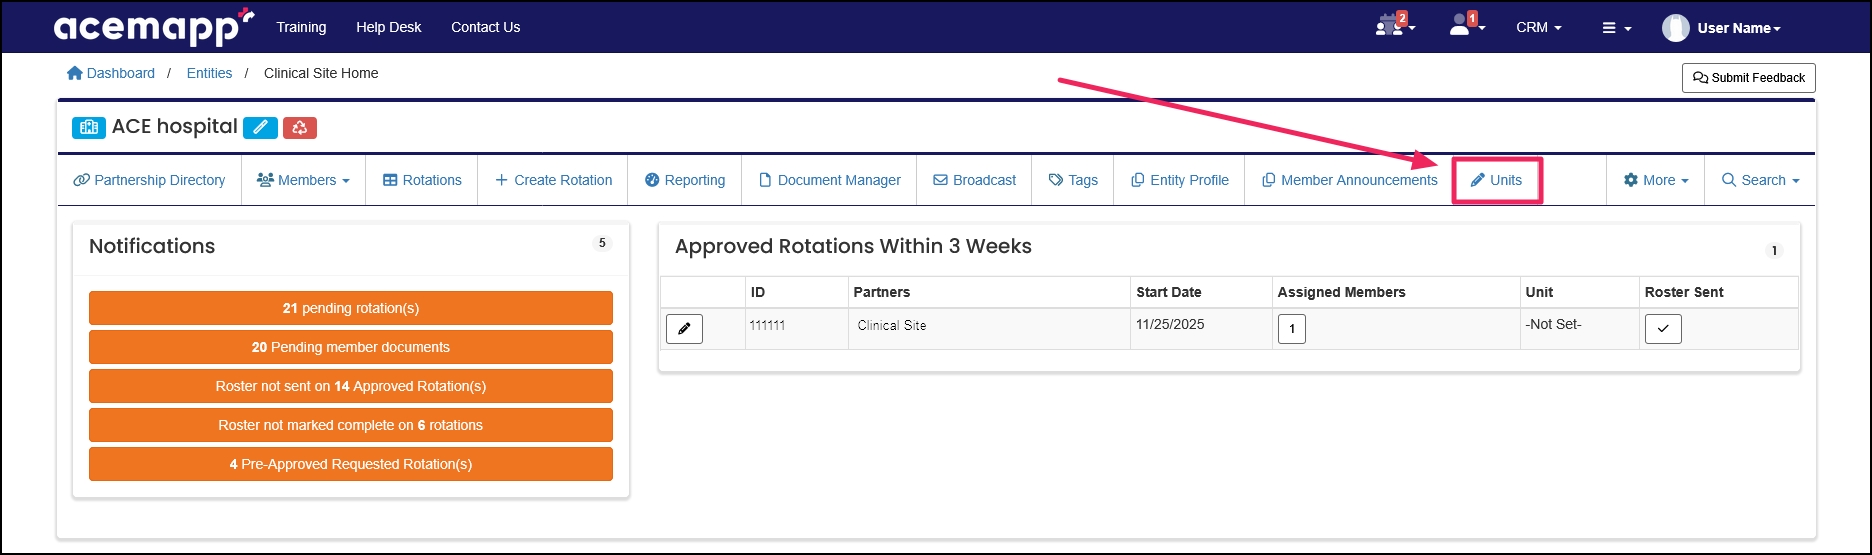
Task: Open Training in top navigation
Action: 301,27
